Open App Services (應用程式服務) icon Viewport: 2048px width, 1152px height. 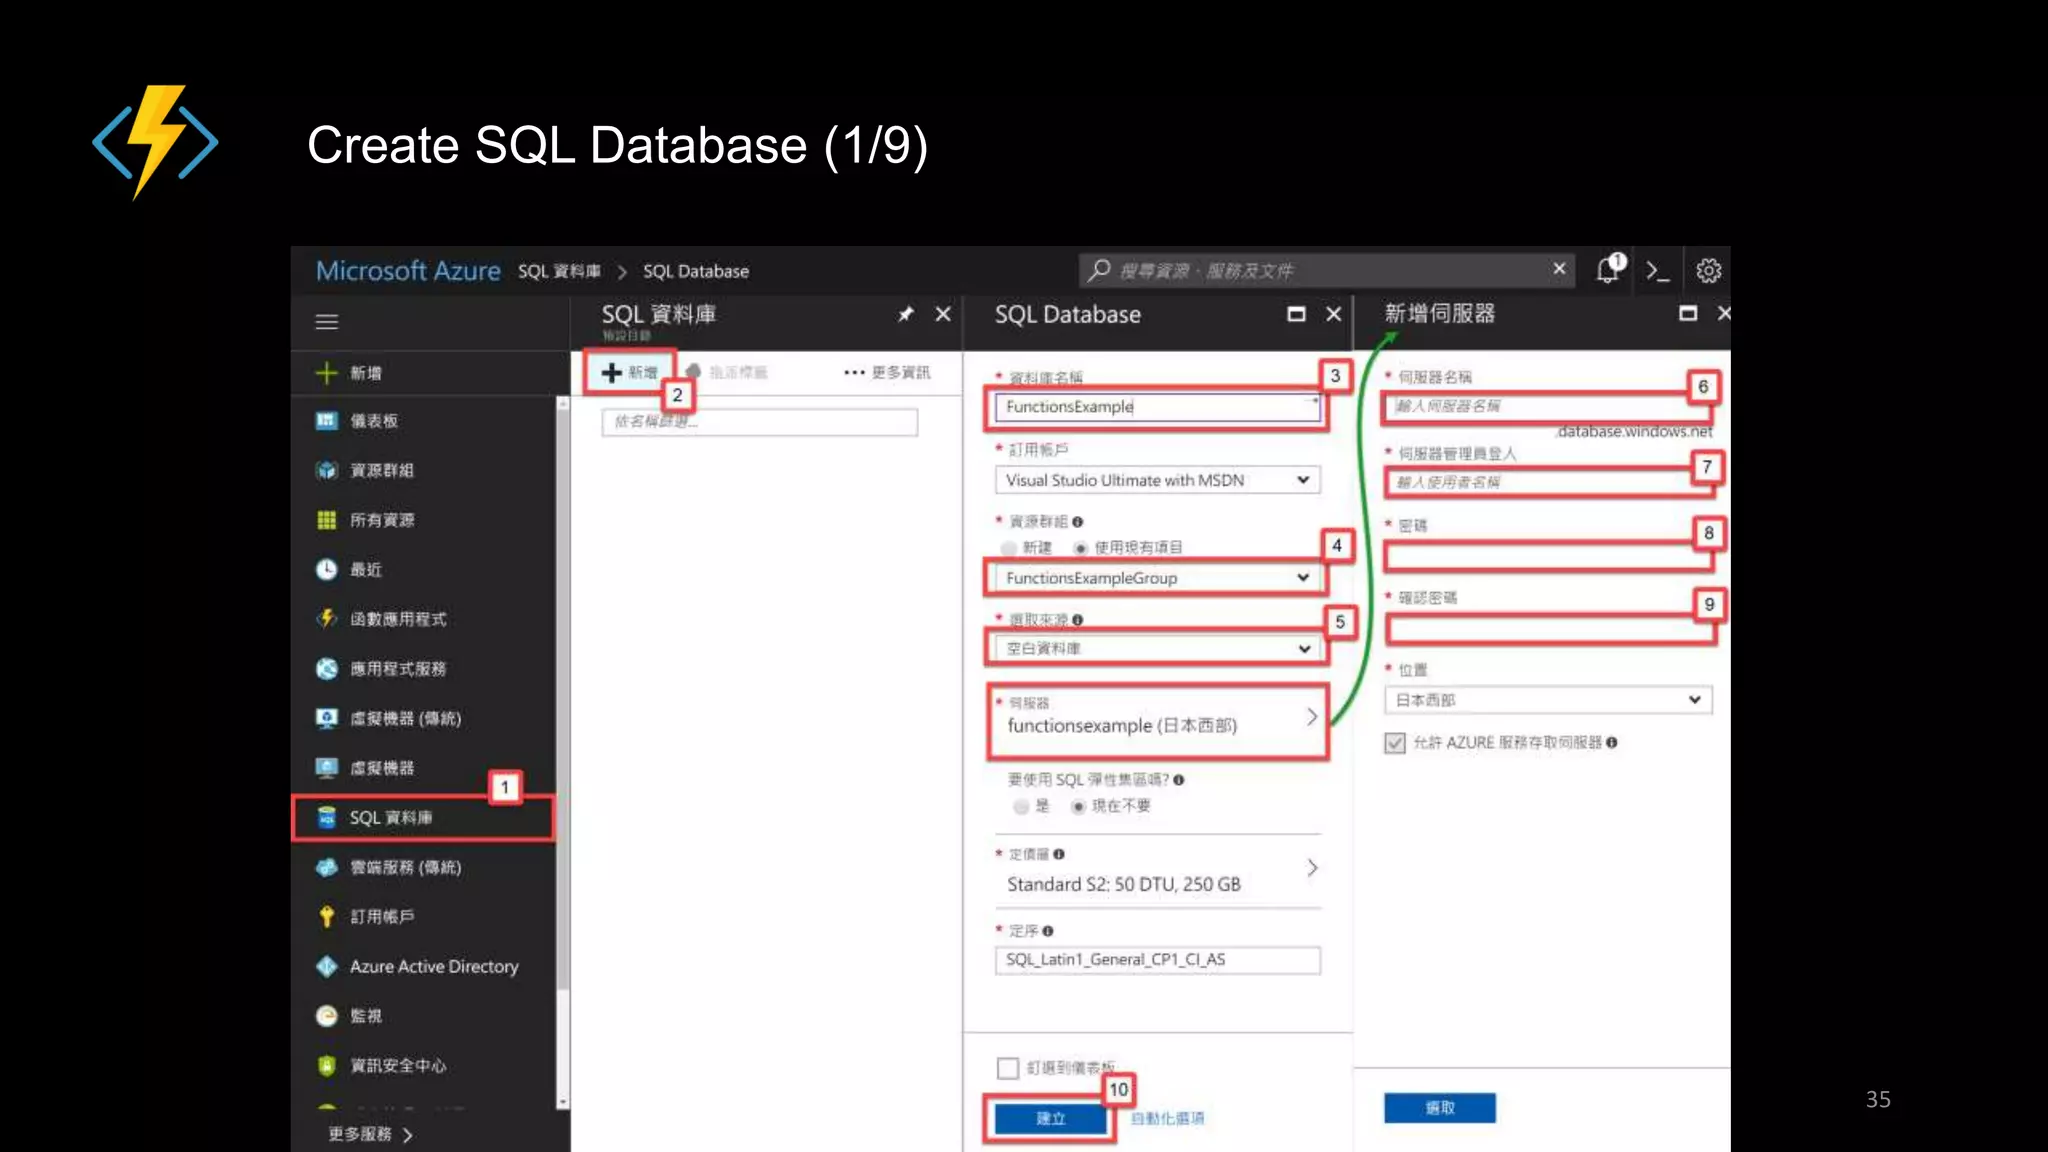tap(326, 668)
